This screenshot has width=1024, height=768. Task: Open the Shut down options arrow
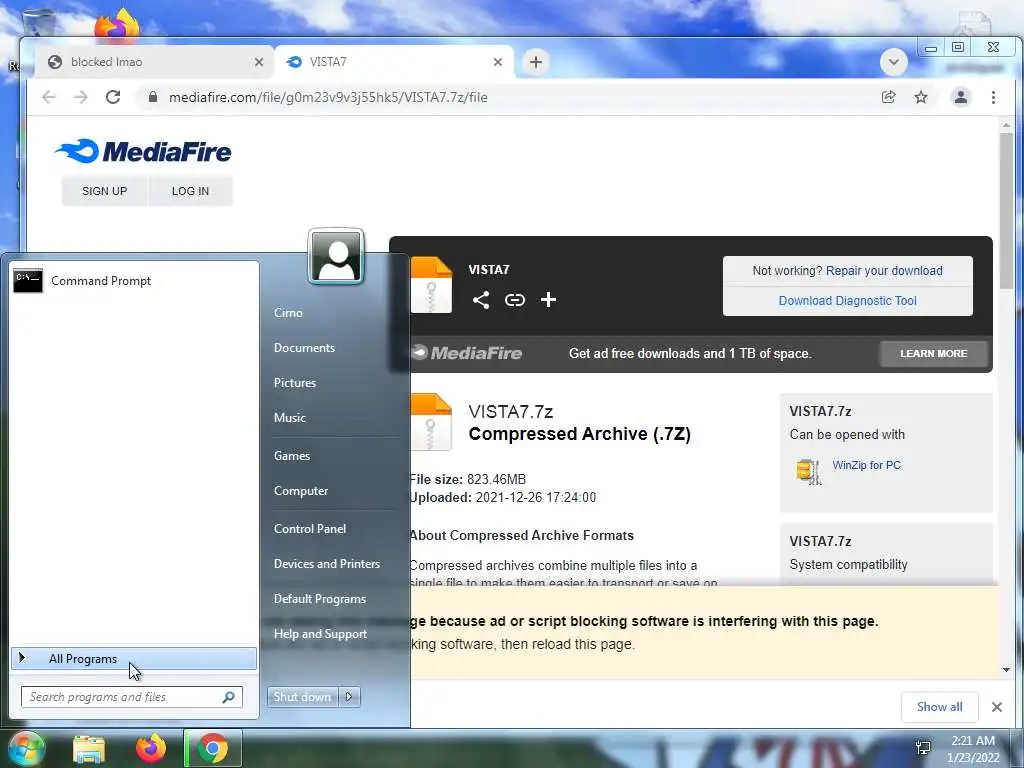[x=349, y=697]
